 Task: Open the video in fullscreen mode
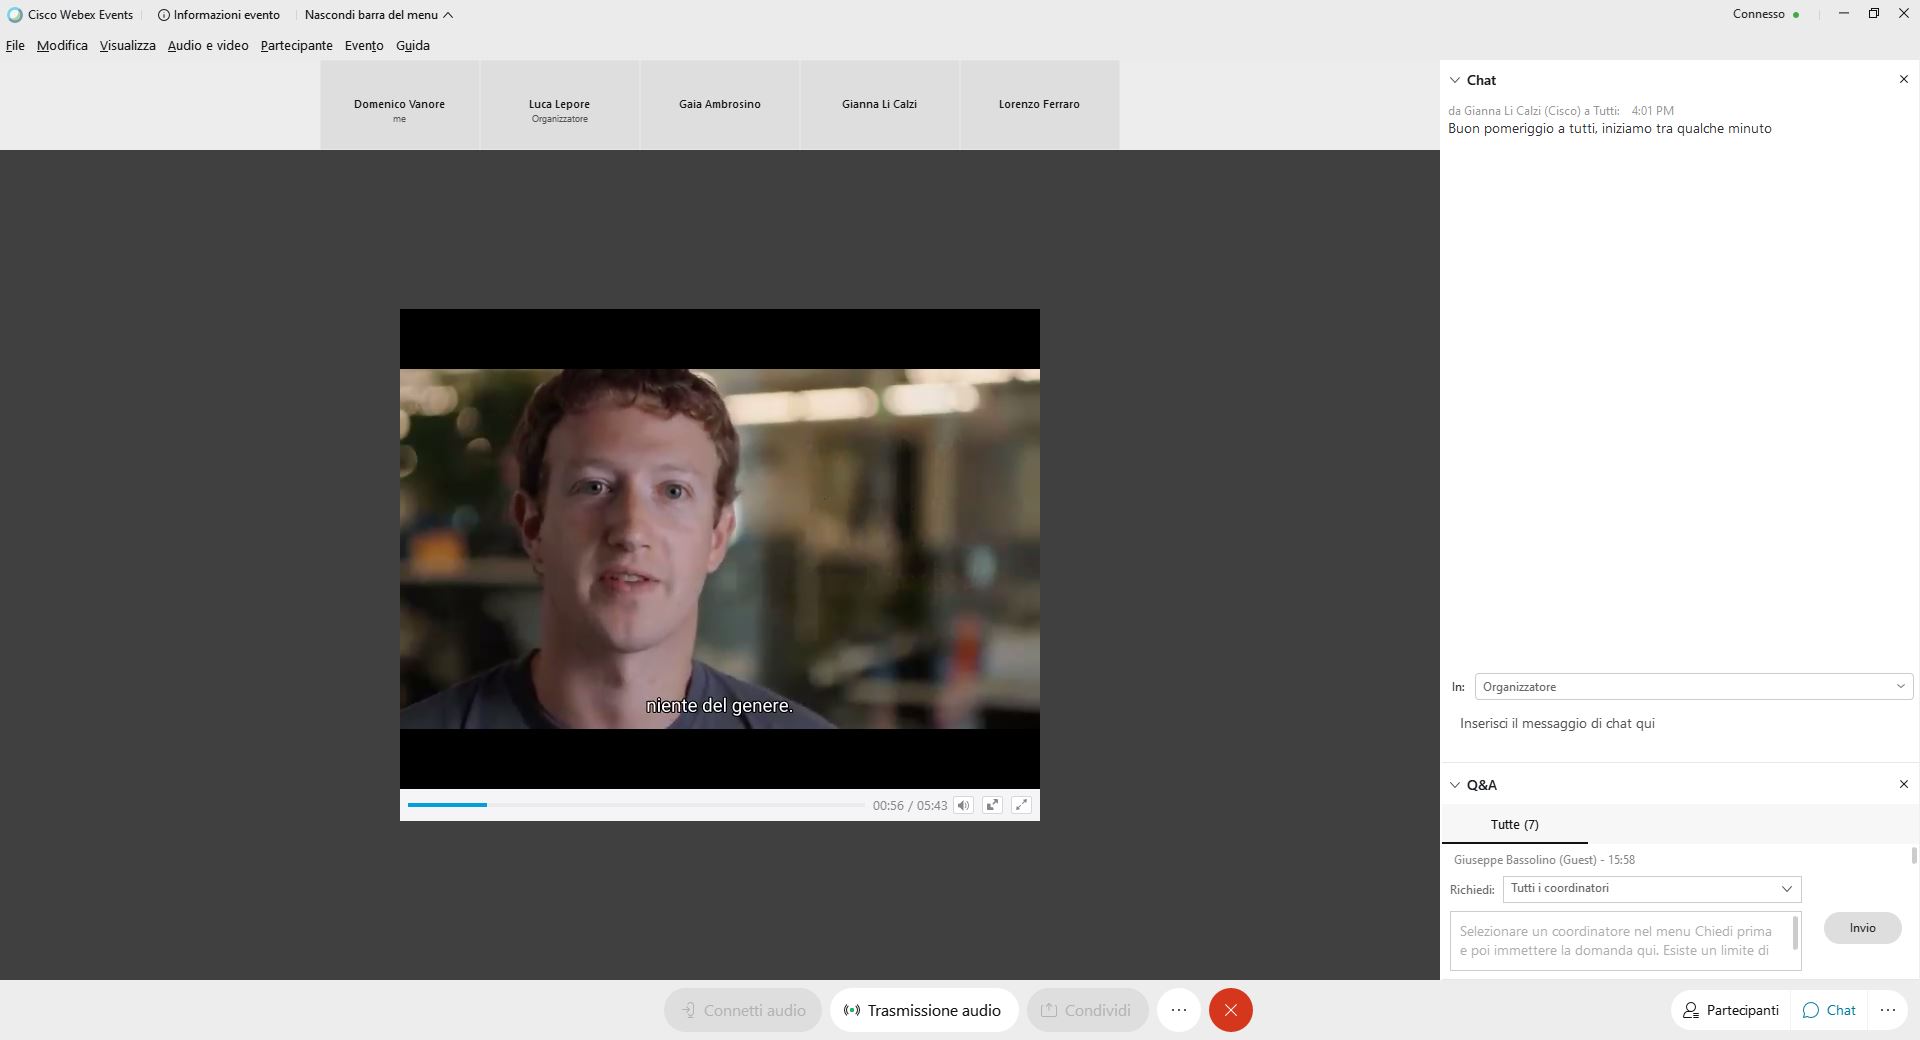pyautogui.click(x=1021, y=805)
